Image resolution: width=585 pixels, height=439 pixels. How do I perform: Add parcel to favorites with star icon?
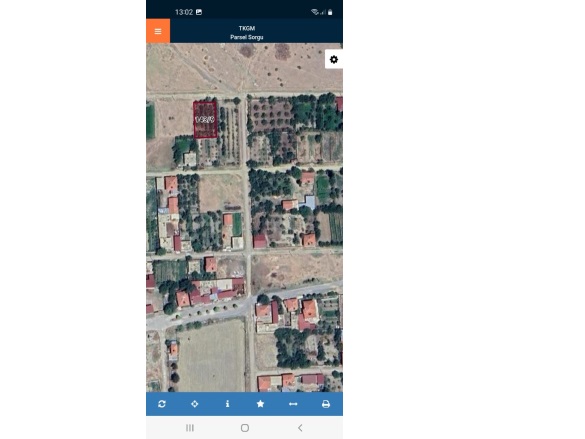(260, 404)
